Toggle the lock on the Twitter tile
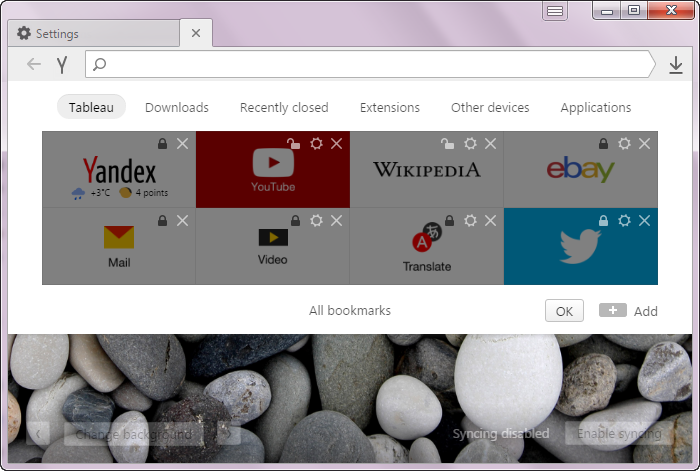The image size is (700, 471). pos(604,221)
